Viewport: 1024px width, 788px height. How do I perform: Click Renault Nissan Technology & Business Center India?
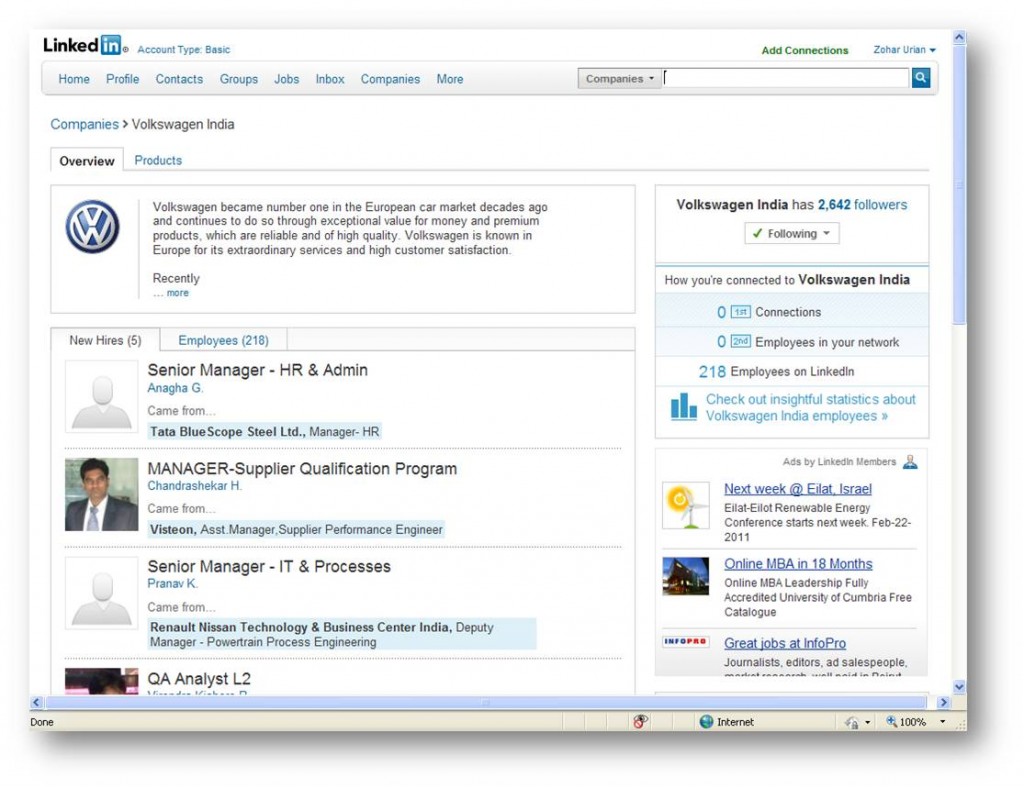tap(300, 627)
